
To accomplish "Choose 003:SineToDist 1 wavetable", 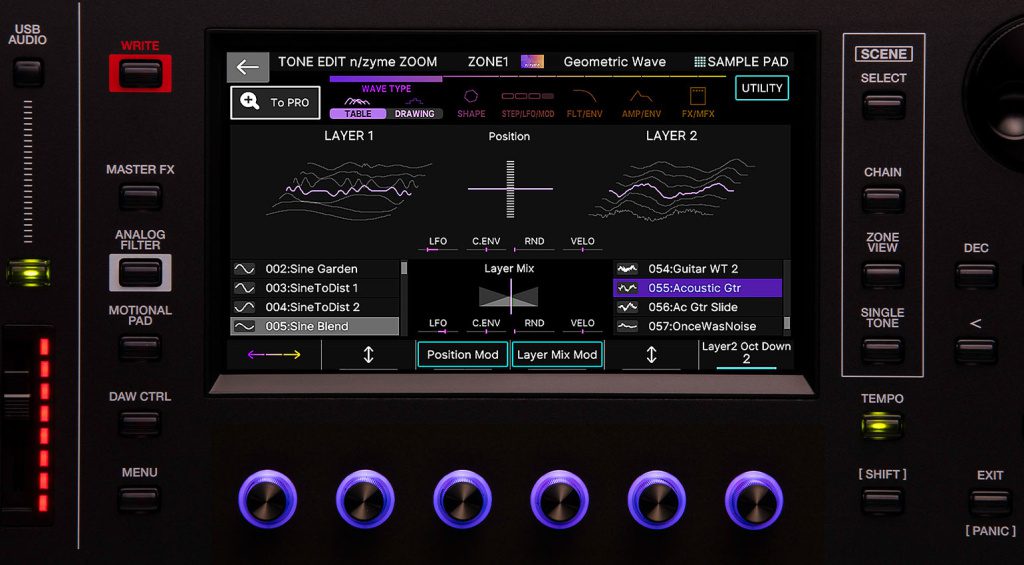I will click(315, 288).
